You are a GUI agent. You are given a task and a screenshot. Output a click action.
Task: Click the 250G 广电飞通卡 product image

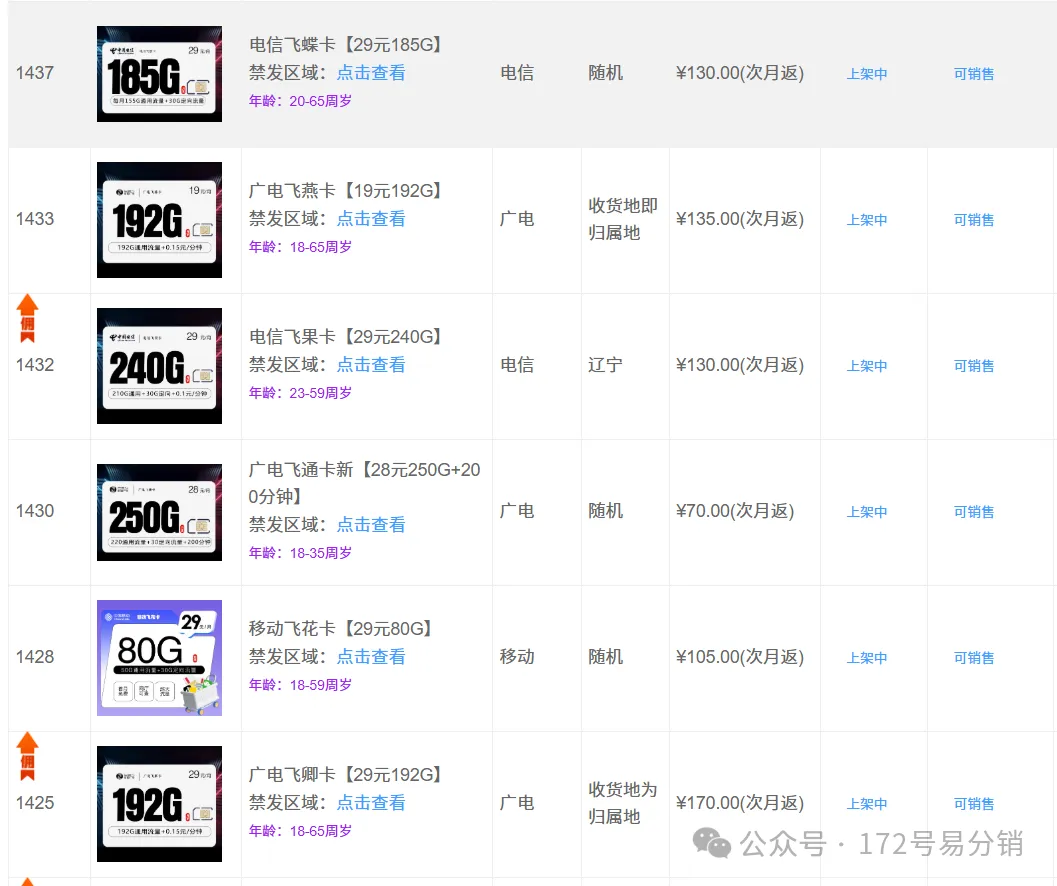(x=159, y=512)
